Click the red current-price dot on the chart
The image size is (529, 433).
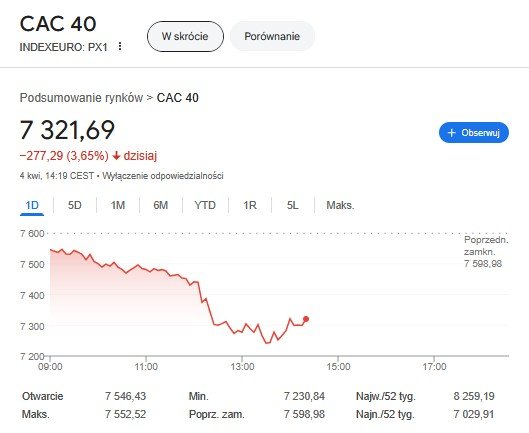(x=306, y=319)
